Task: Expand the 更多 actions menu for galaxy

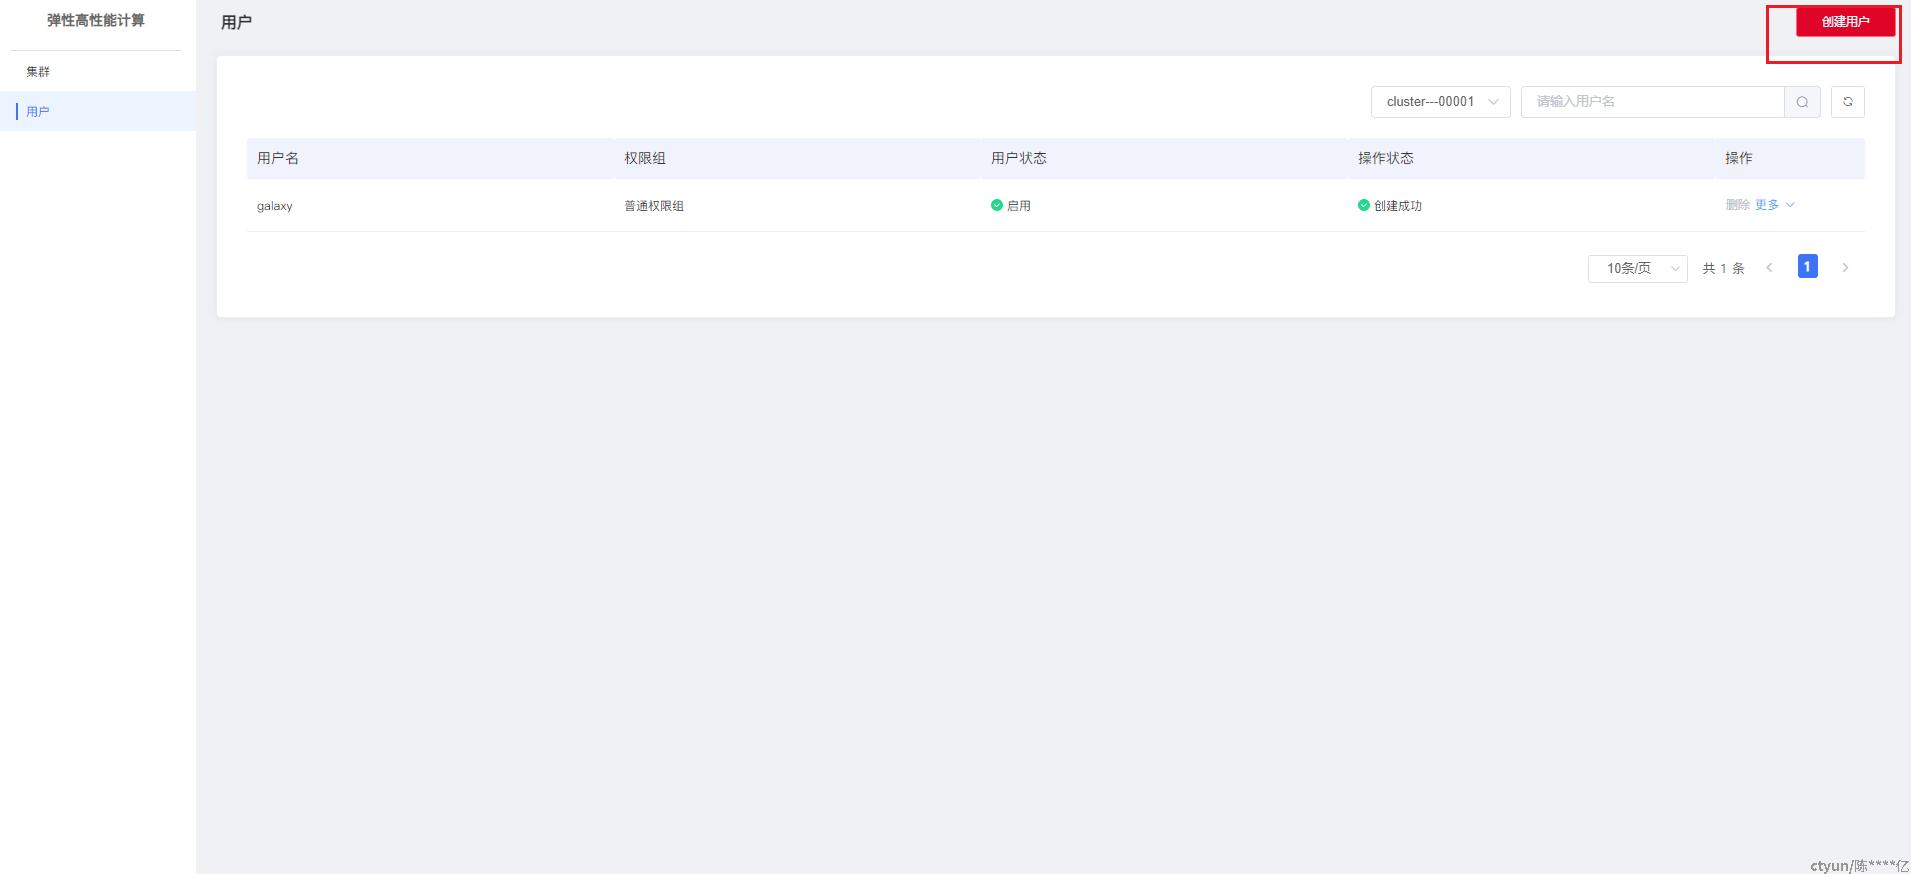Action: [1774, 205]
